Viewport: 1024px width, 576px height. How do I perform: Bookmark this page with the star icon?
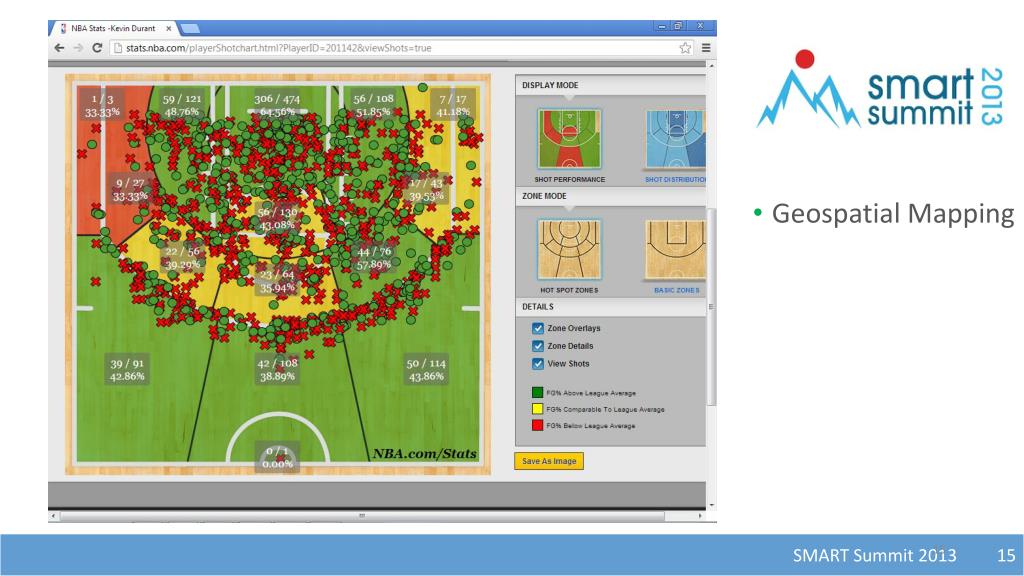(685, 48)
